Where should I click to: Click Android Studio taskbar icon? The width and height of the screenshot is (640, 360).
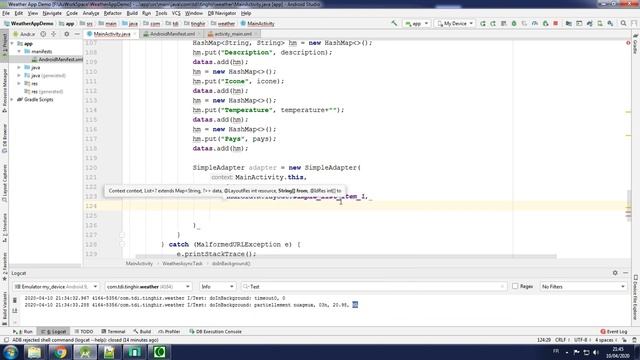[x=85, y=352]
